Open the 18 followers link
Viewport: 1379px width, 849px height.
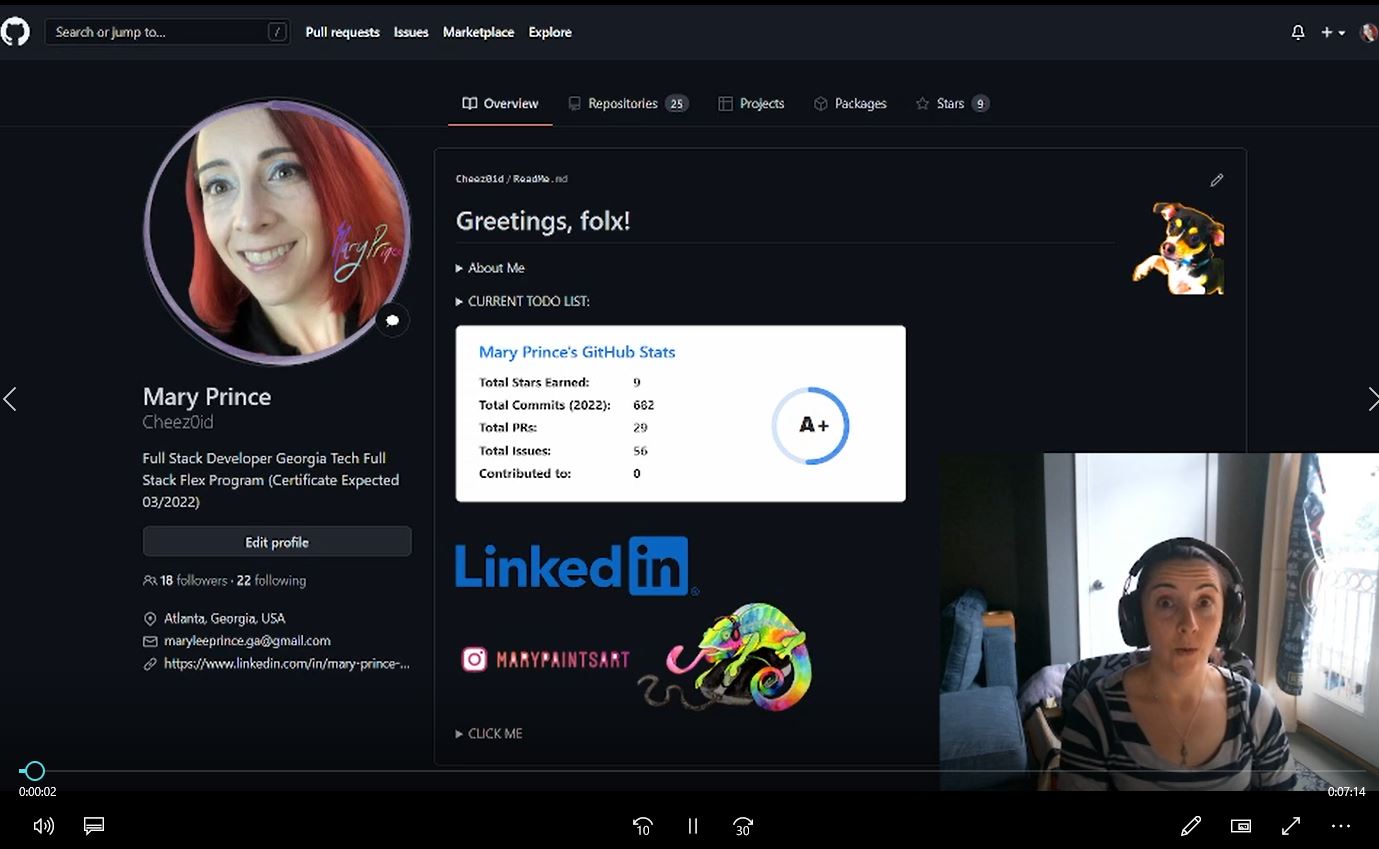pyautogui.click(x=194, y=580)
